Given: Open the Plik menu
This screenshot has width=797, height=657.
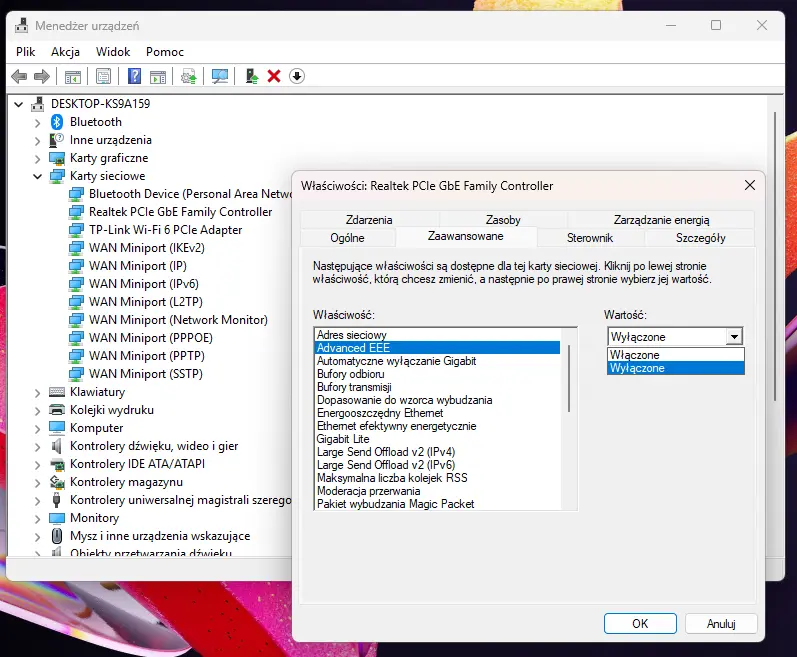Looking at the screenshot, I should 25,52.
